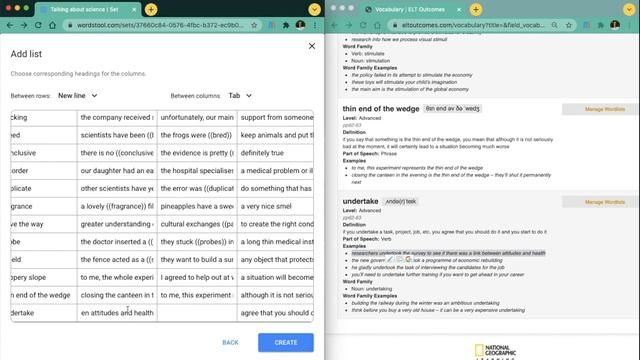Click the CREATE button
The height and width of the screenshot is (360, 640).
tap(286, 342)
